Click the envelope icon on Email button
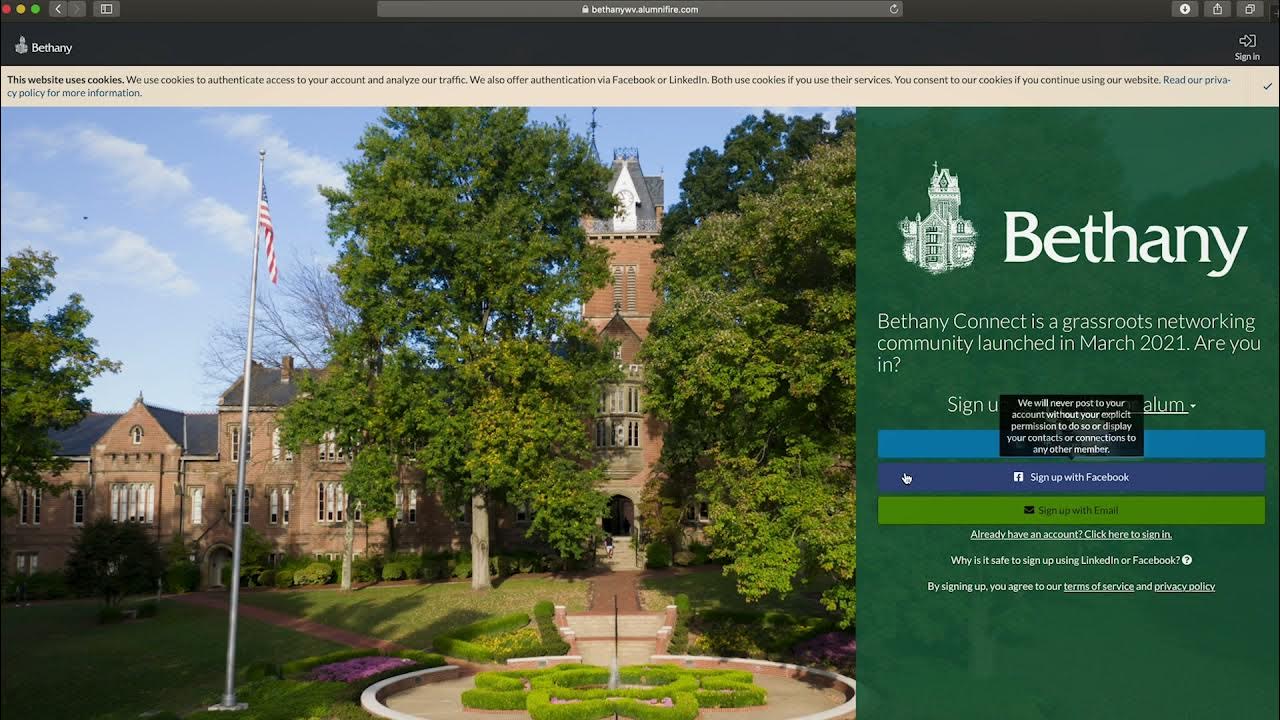1280x720 pixels. coord(1029,510)
